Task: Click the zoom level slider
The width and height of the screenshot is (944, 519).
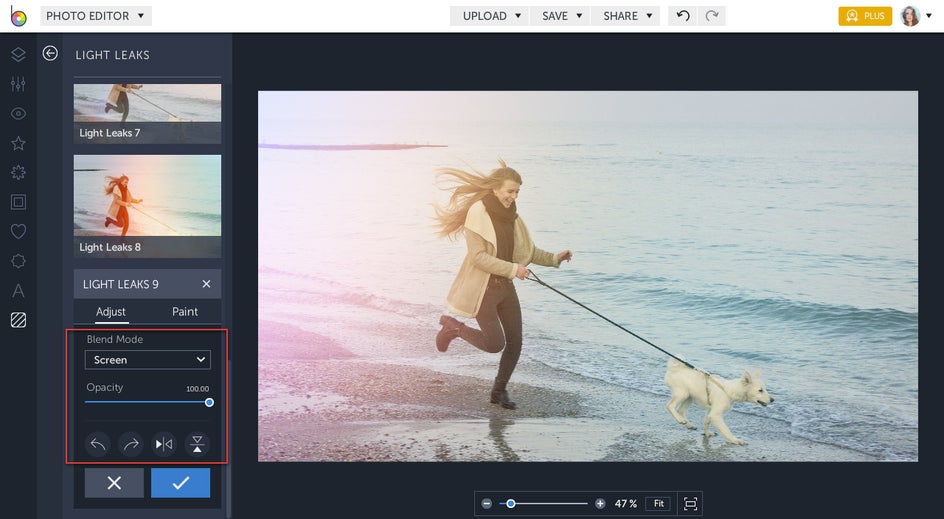Action: [x=544, y=503]
